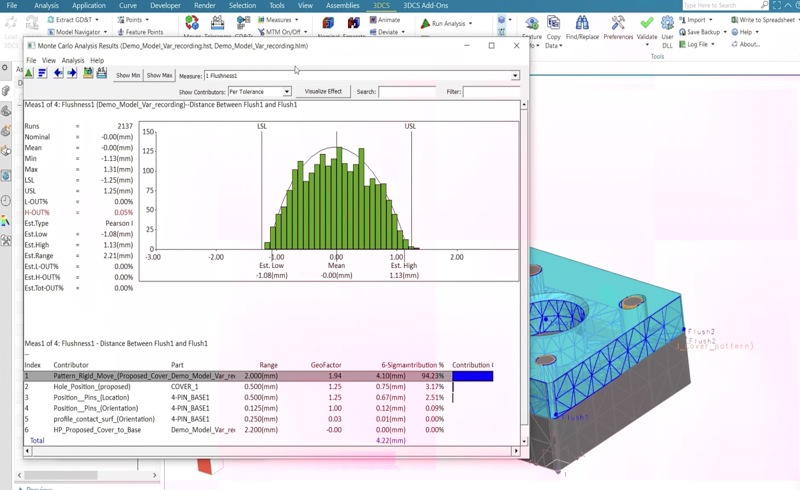This screenshot has height=490, width=800.
Task: Click the clock icon in left sidebar
Action: [6, 200]
